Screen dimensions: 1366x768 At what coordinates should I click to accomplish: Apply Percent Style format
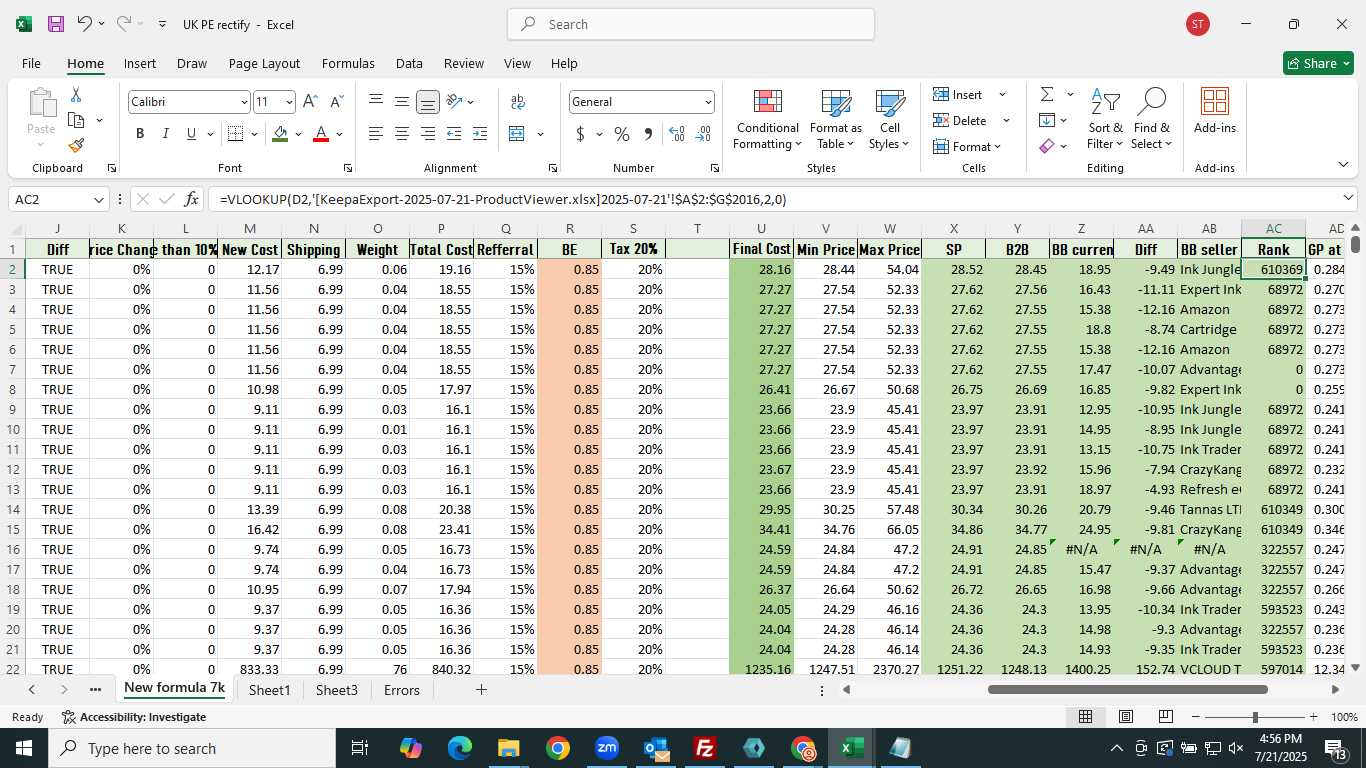pyautogui.click(x=622, y=134)
